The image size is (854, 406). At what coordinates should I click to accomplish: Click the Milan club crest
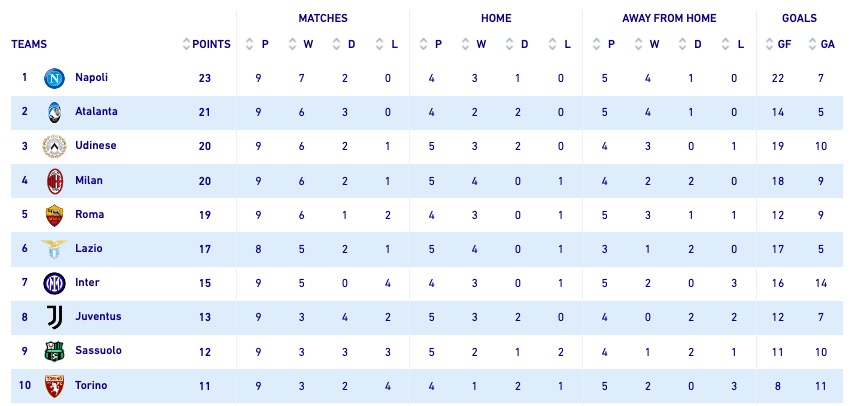(54, 181)
